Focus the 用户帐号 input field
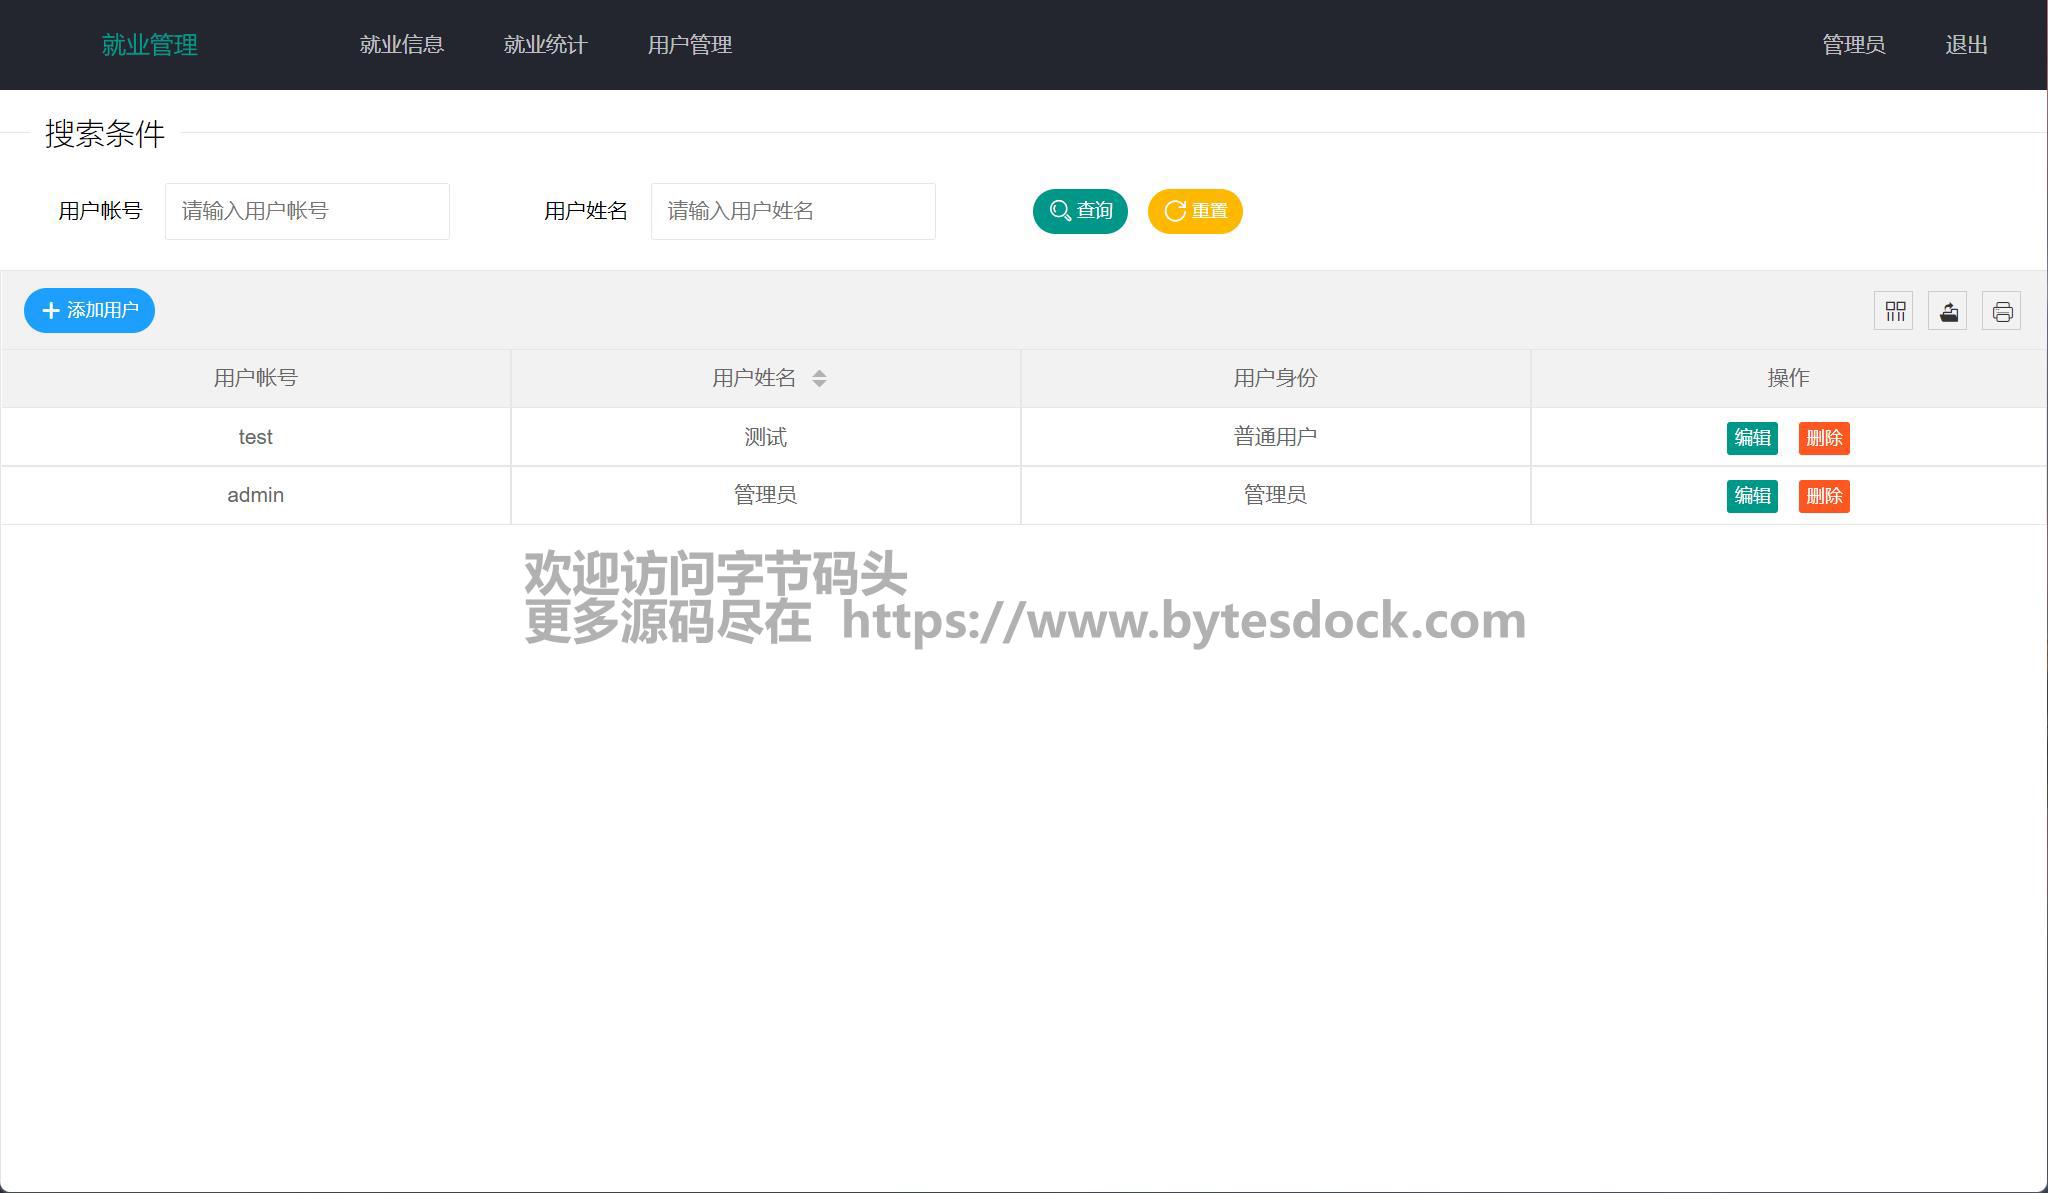Image resolution: width=2048 pixels, height=1193 pixels. 307,211
